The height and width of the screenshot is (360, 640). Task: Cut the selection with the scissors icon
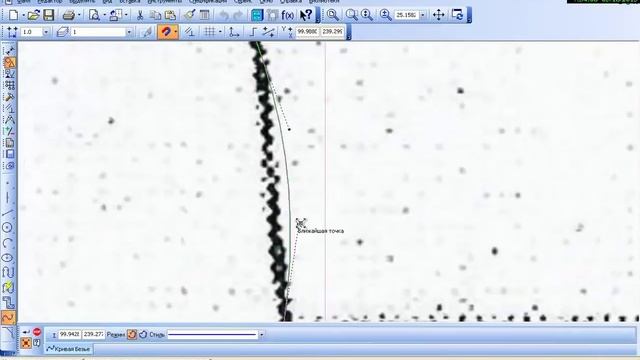coord(140,16)
